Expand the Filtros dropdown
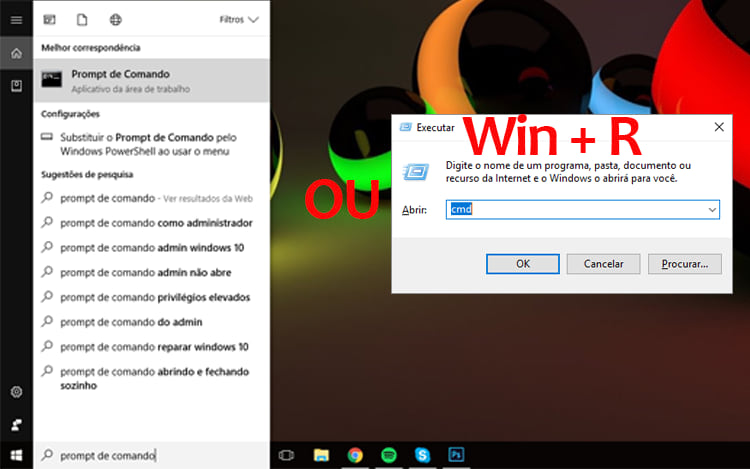 239,20
